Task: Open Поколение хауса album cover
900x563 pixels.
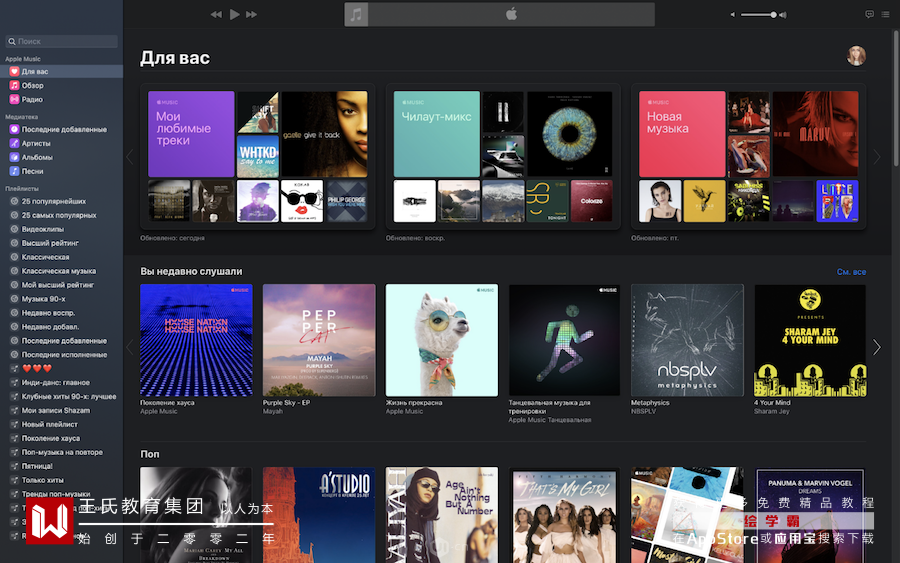Action: pos(196,340)
